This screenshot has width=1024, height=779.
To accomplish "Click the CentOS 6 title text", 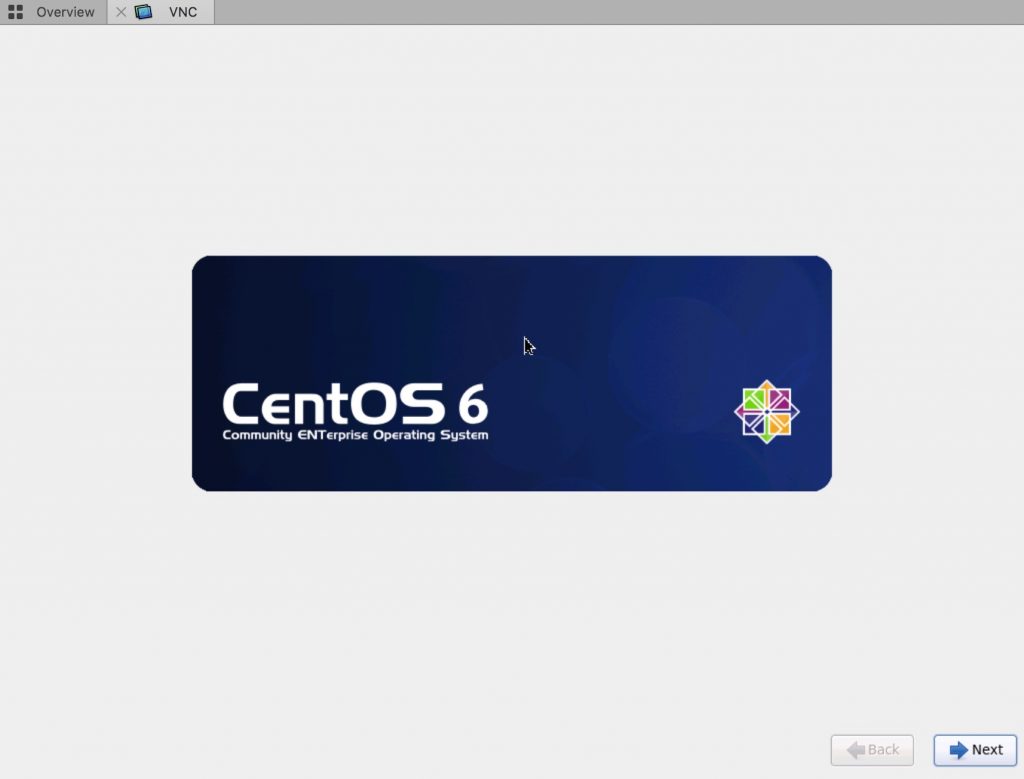I will 355,404.
